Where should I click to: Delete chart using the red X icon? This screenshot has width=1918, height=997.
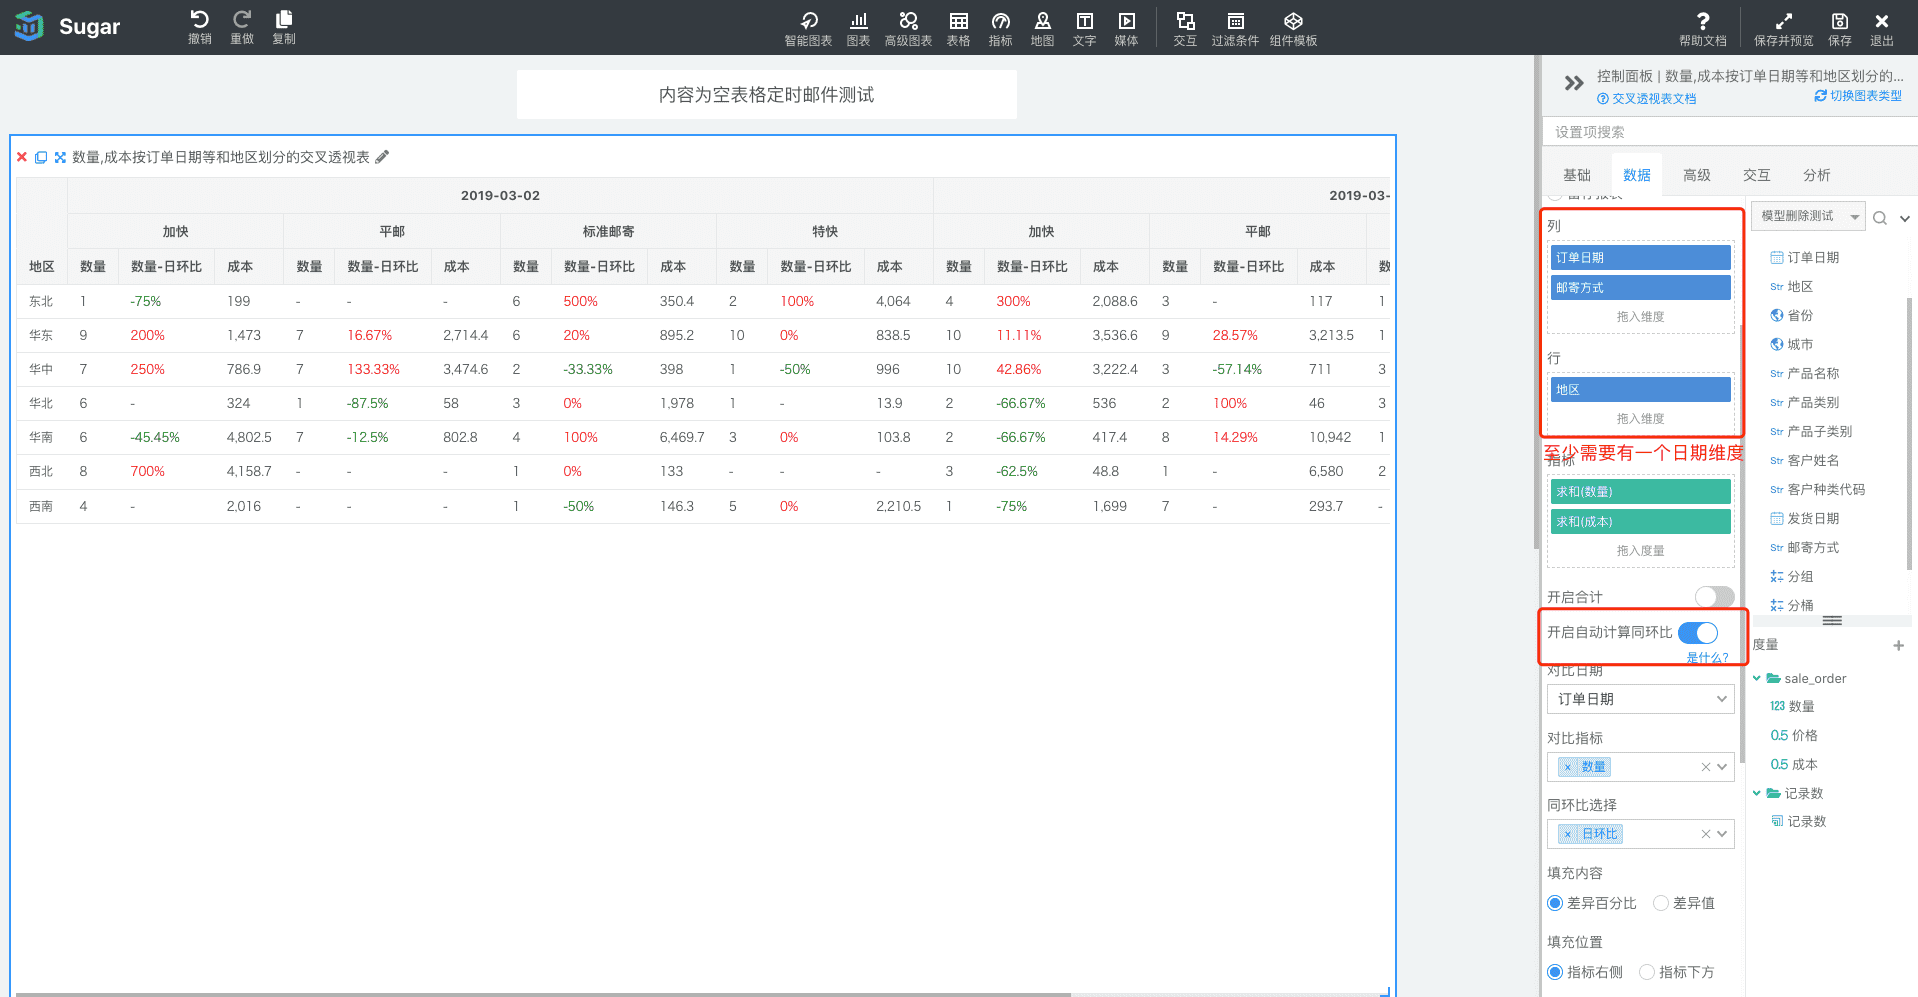[x=22, y=157]
